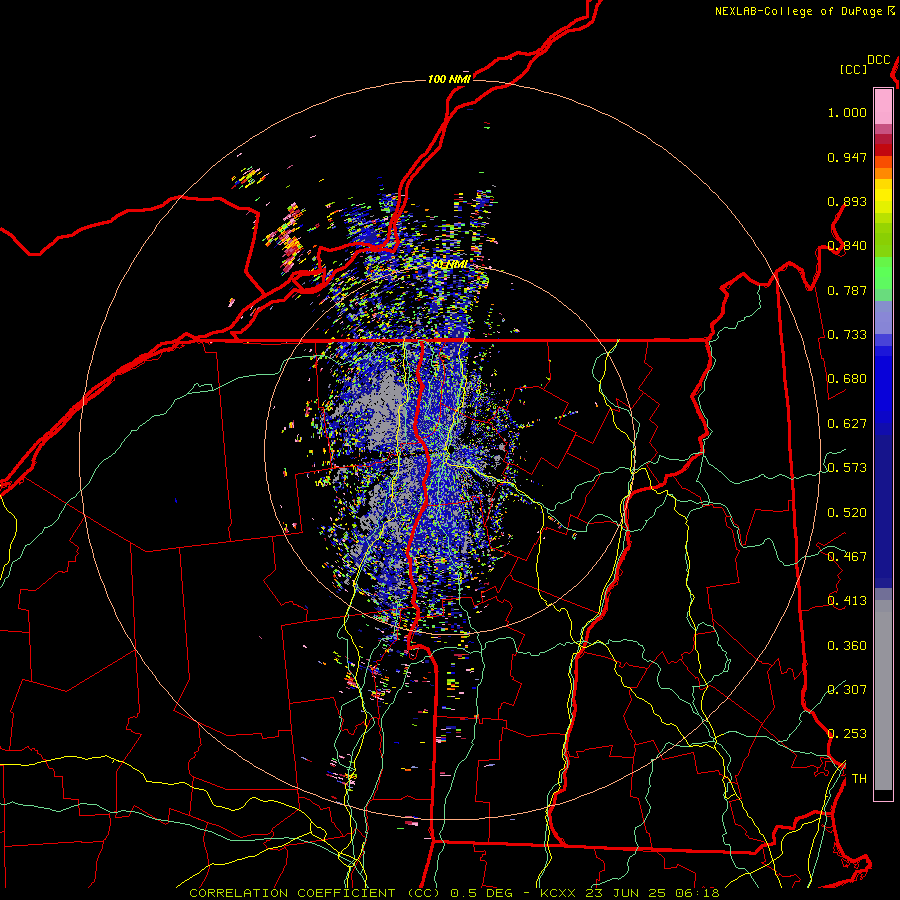The width and height of the screenshot is (900, 900).
Task: Click the 0.680 legend value
Action: (x=847, y=379)
